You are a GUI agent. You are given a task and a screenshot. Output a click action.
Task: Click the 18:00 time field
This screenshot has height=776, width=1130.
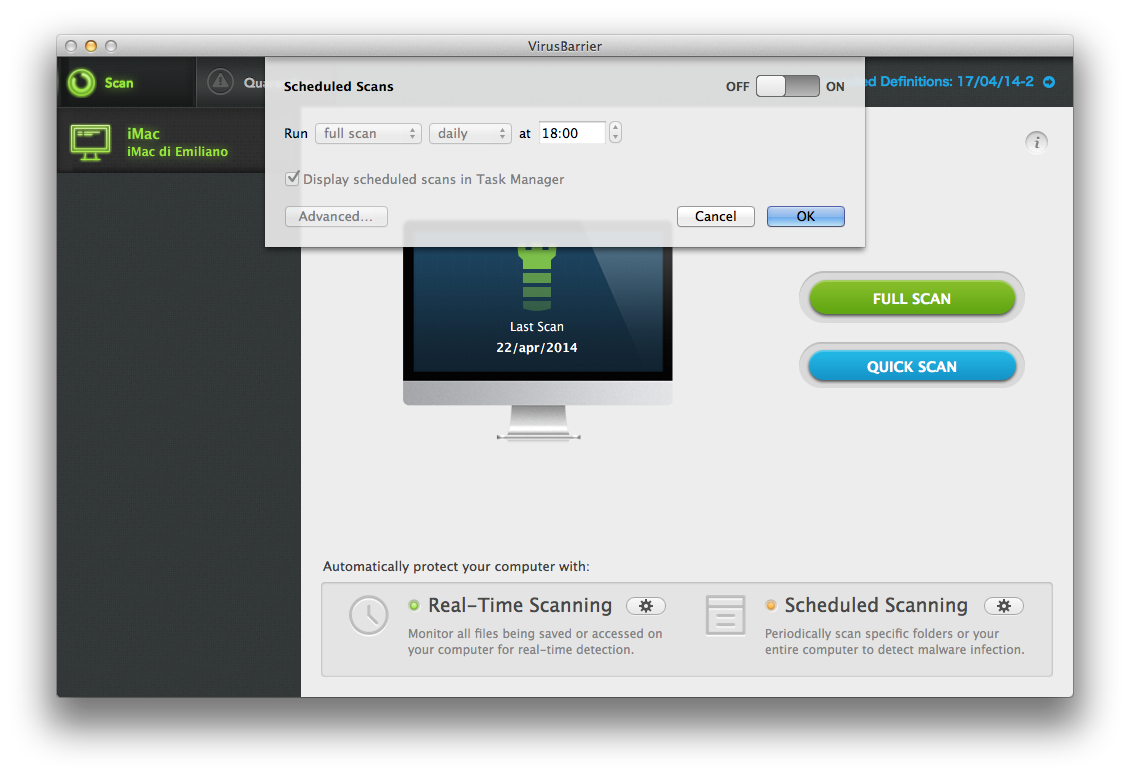coord(572,133)
